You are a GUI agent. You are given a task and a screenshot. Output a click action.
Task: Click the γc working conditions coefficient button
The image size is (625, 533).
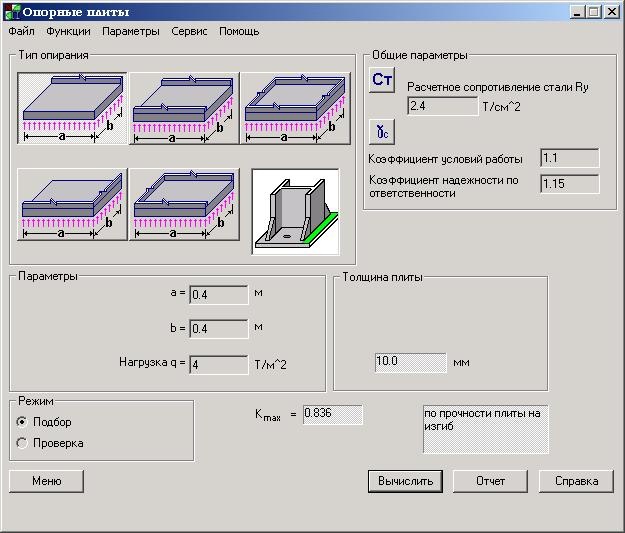pos(382,129)
